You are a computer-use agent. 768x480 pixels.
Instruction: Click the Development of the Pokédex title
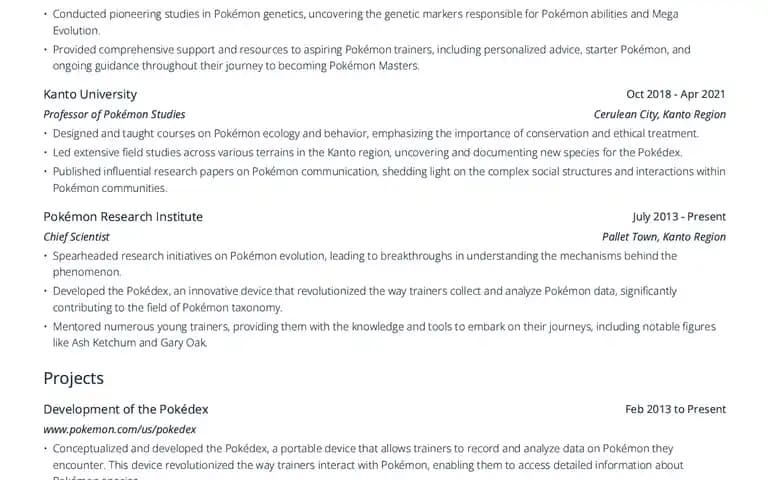tap(126, 409)
